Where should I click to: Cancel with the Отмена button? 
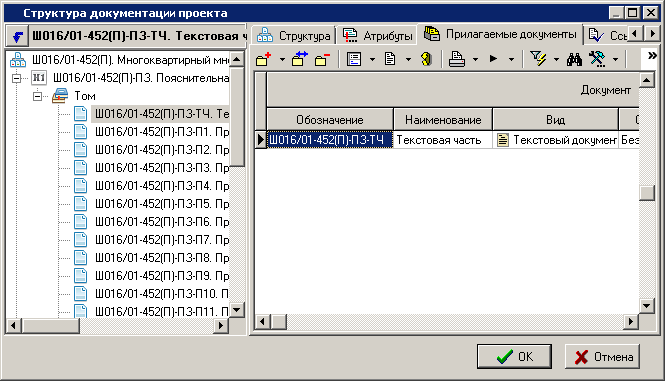602,356
